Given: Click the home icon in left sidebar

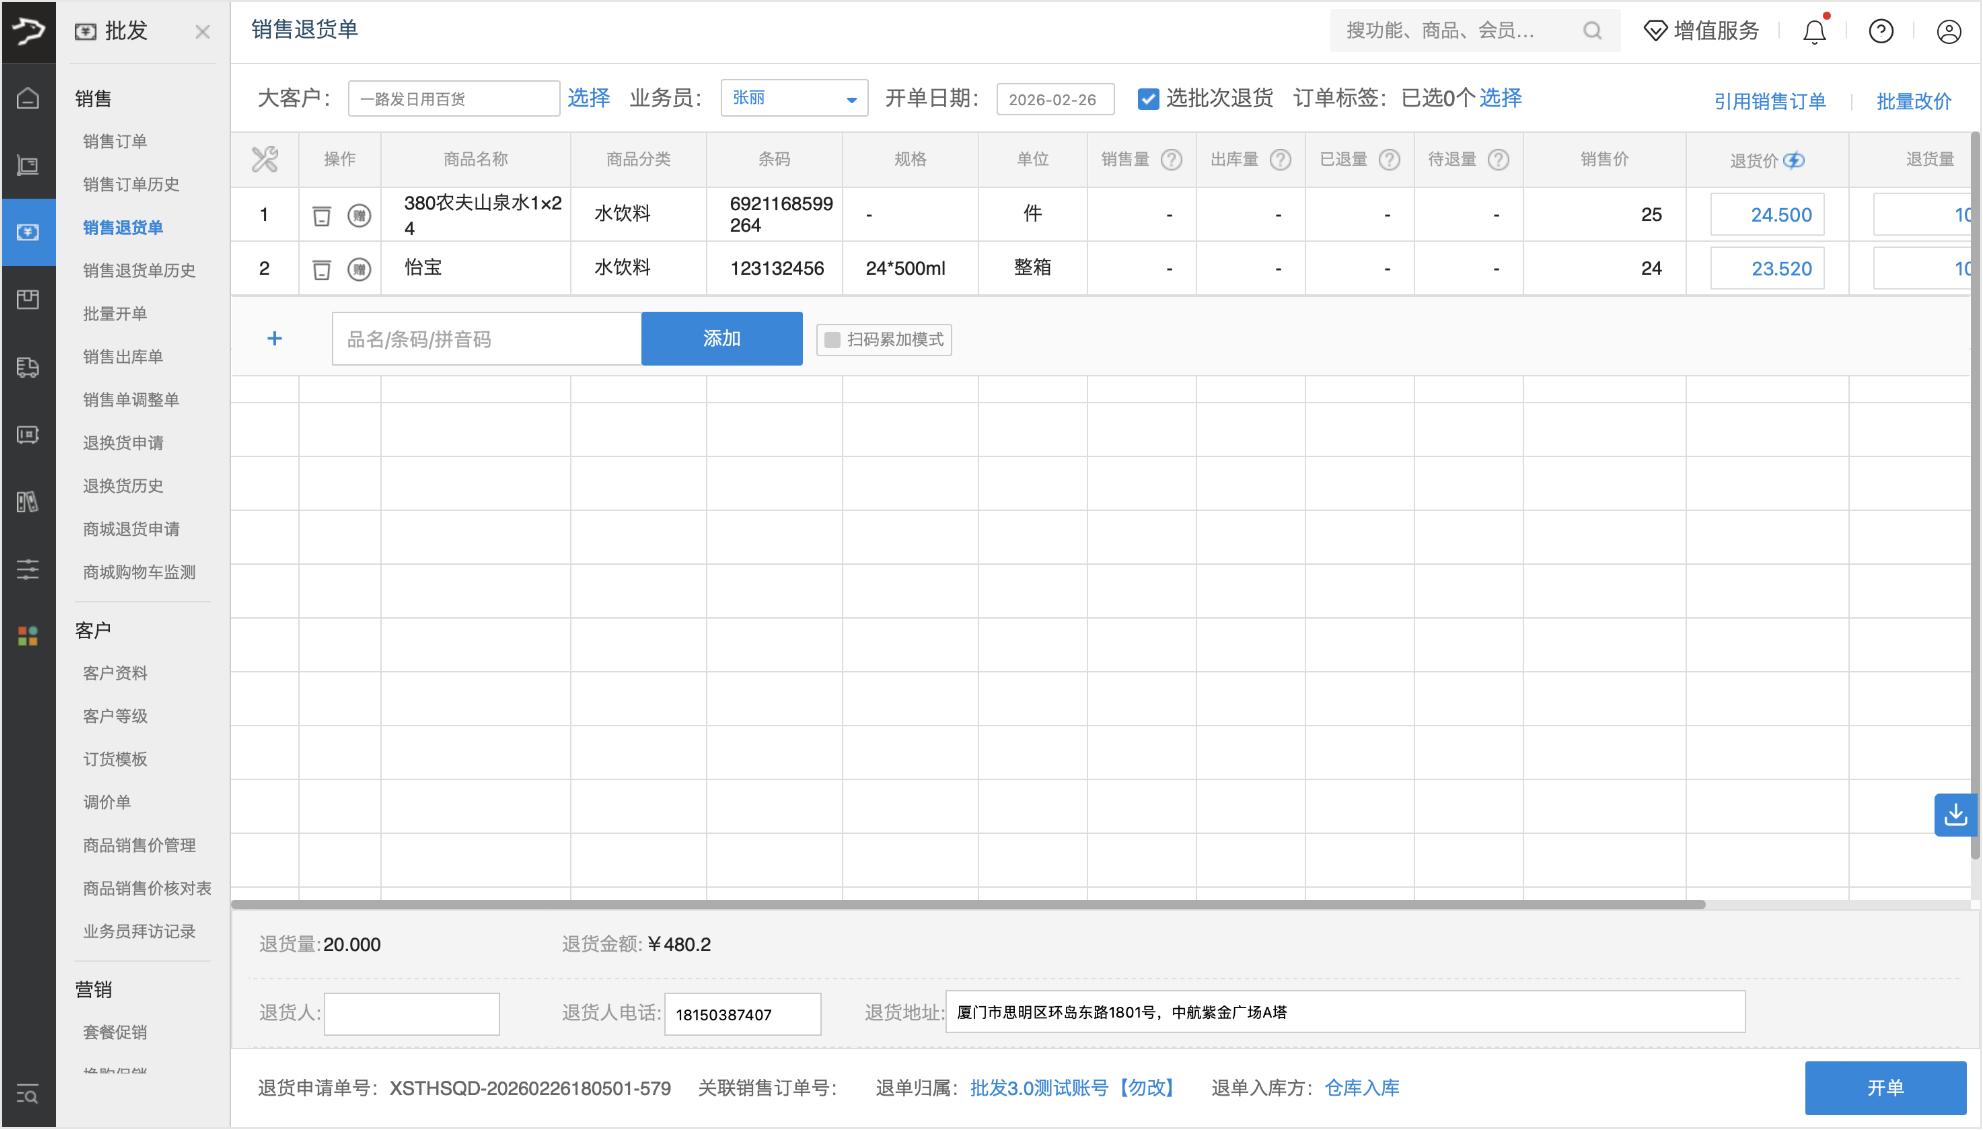Looking at the screenshot, I should (x=28, y=98).
